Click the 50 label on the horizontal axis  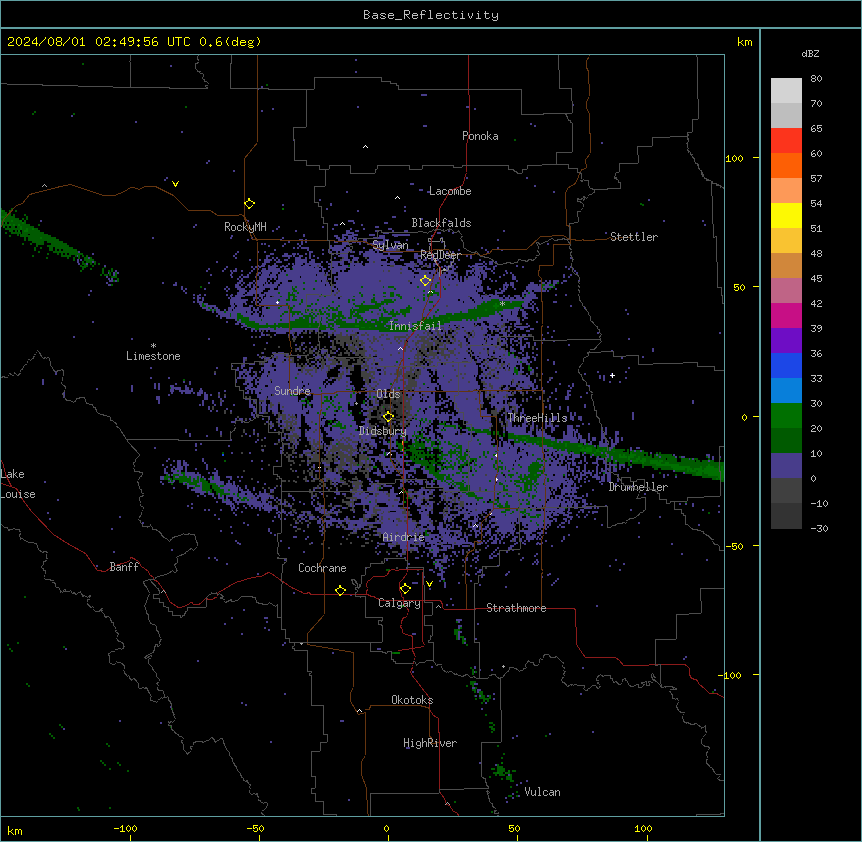pyautogui.click(x=514, y=828)
